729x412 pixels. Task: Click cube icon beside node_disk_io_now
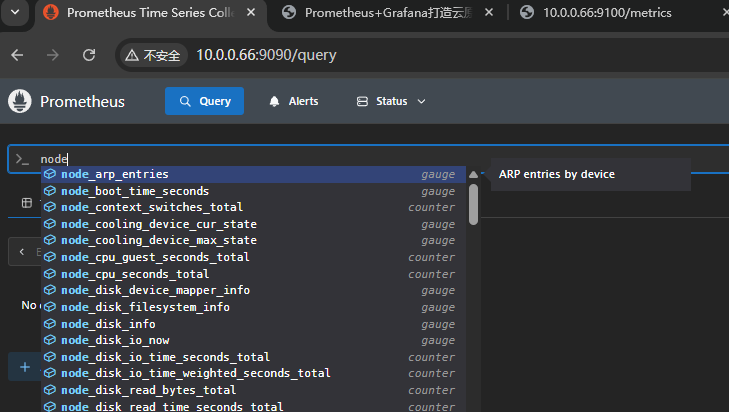click(50, 340)
